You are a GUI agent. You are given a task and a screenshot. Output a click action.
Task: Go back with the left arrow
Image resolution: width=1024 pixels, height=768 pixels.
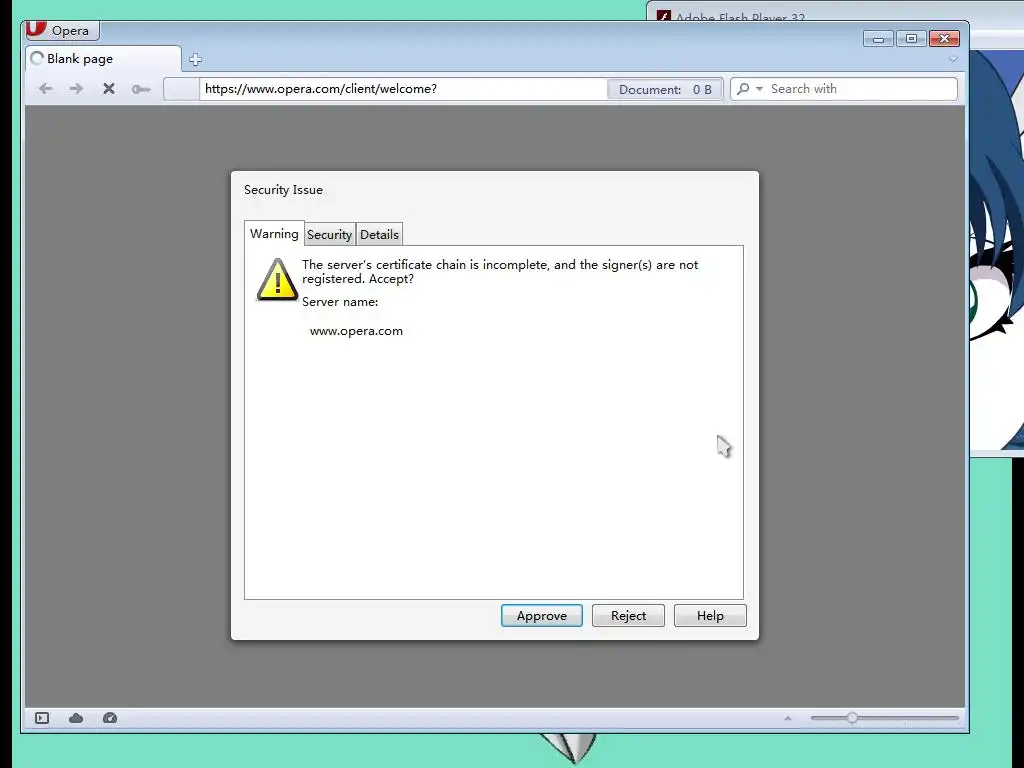pos(45,89)
